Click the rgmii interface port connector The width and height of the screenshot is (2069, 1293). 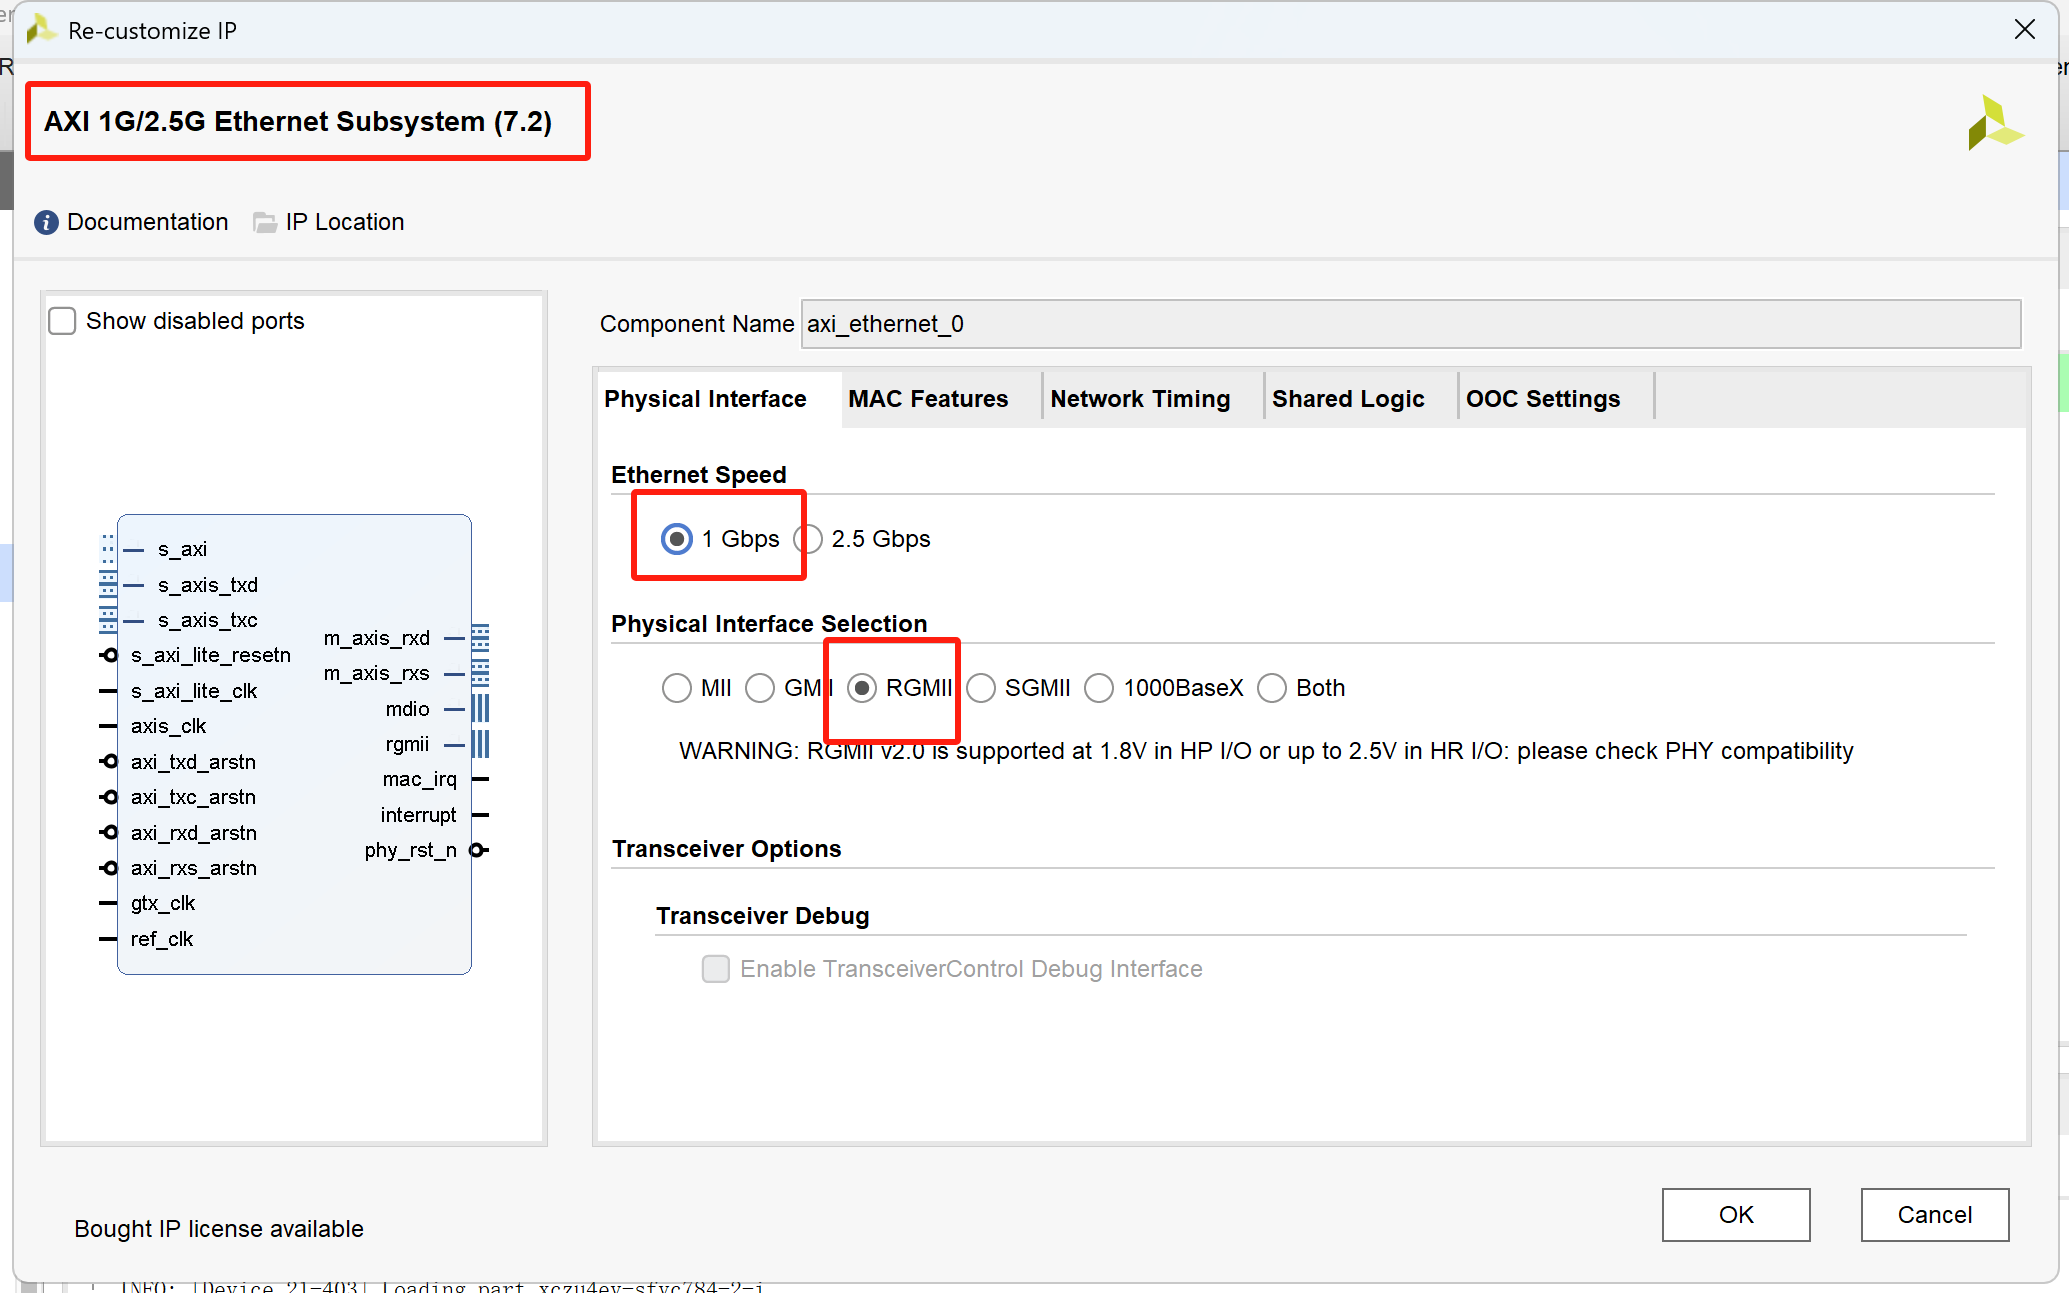pos(480,744)
